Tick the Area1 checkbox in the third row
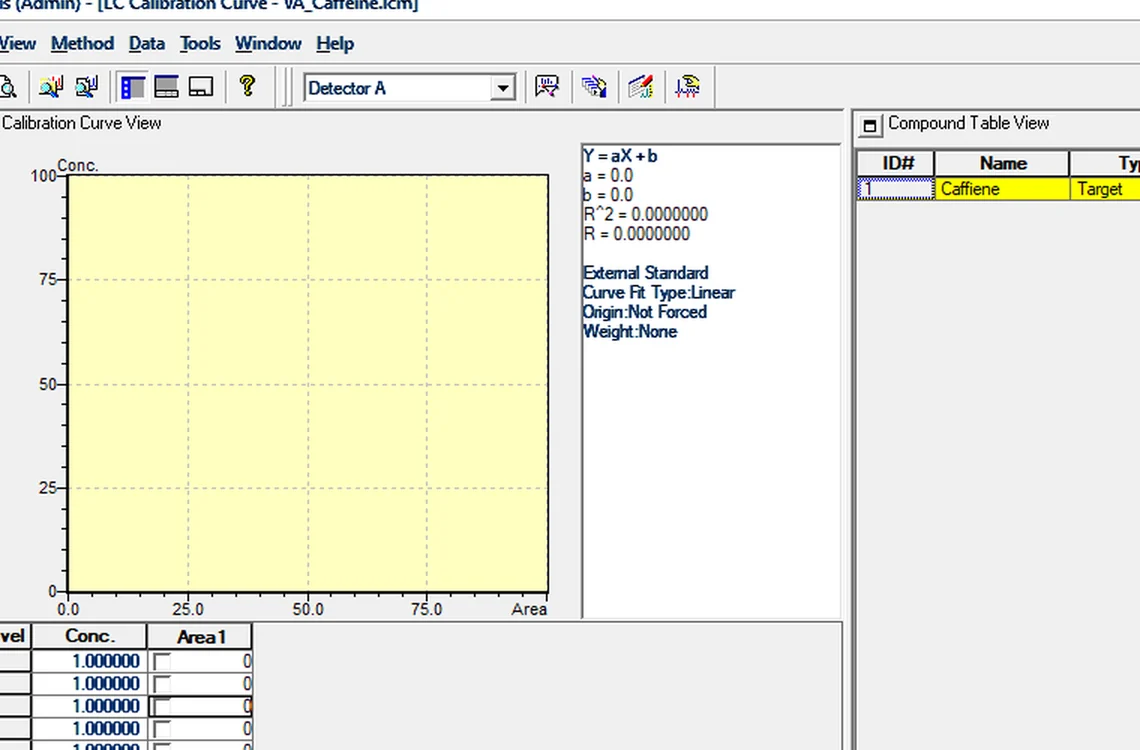 pos(162,707)
